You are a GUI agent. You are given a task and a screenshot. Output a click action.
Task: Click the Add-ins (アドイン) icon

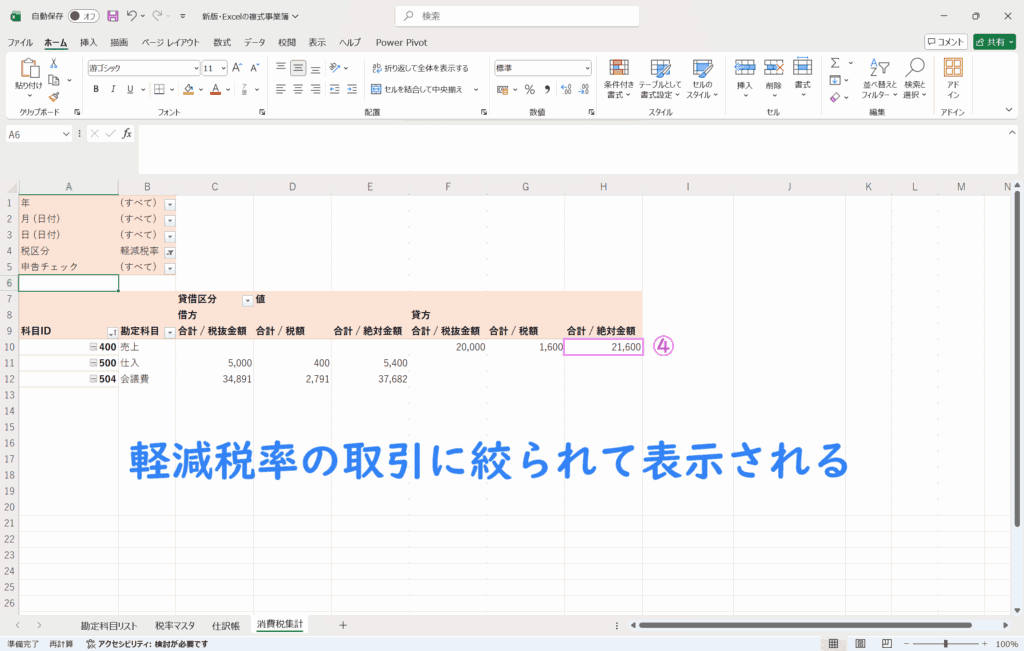(953, 75)
